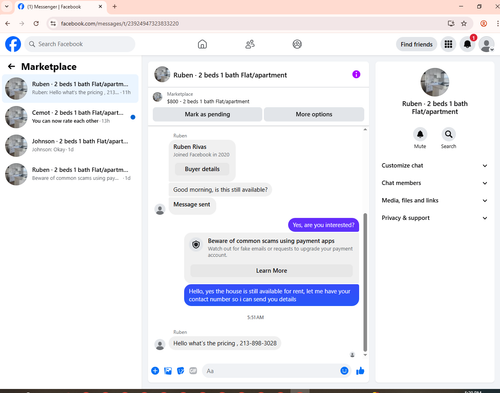Click the listing thumbnail in right panel
The image size is (500, 393).
click(x=435, y=82)
